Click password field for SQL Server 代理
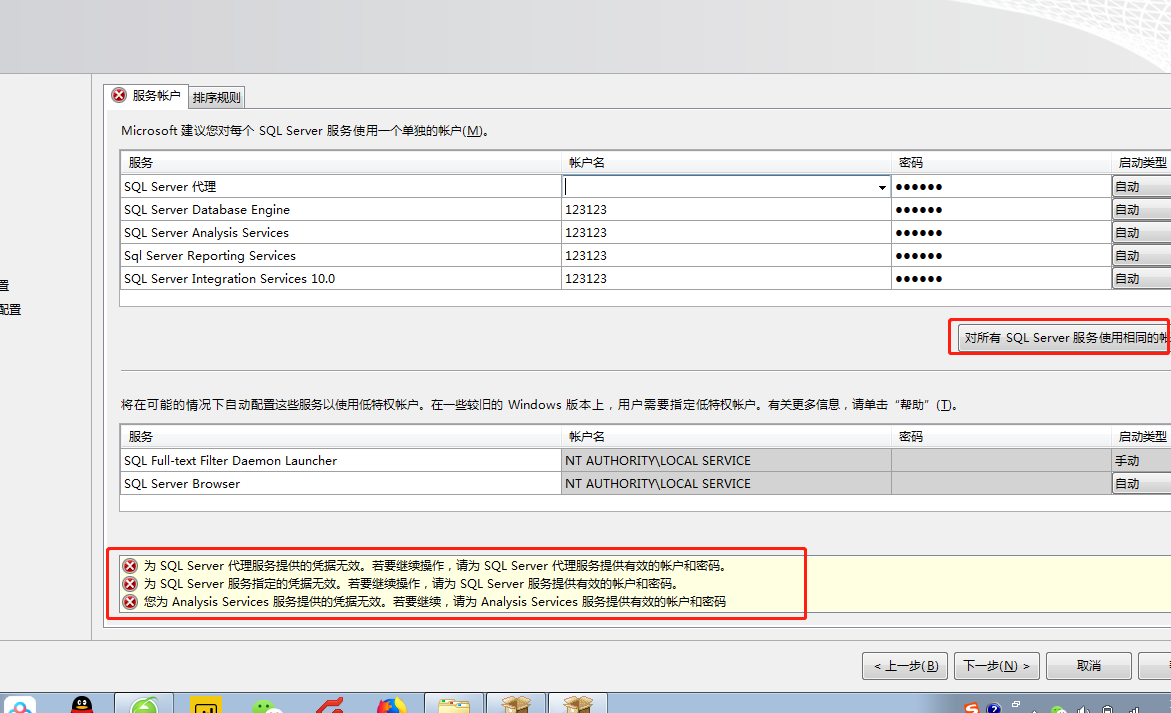 click(1001, 187)
